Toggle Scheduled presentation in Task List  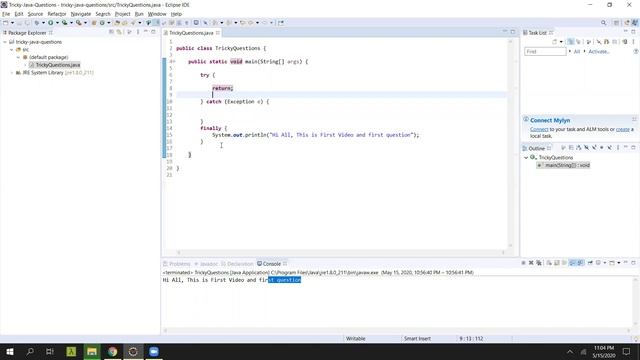click(x=578, y=42)
